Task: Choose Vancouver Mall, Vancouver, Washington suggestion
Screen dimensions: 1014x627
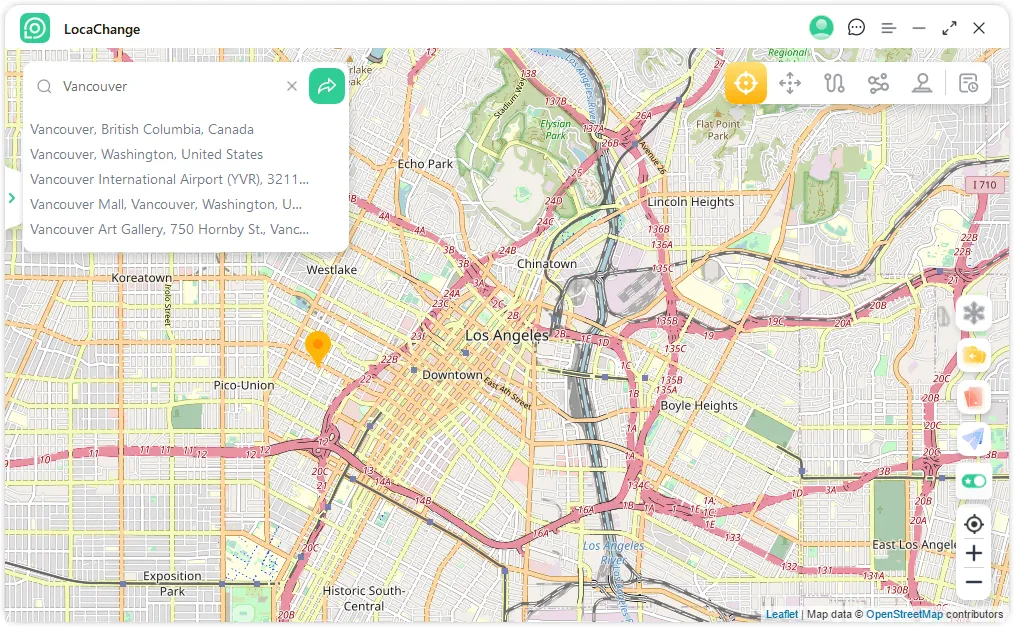Action: pyautogui.click(x=166, y=204)
